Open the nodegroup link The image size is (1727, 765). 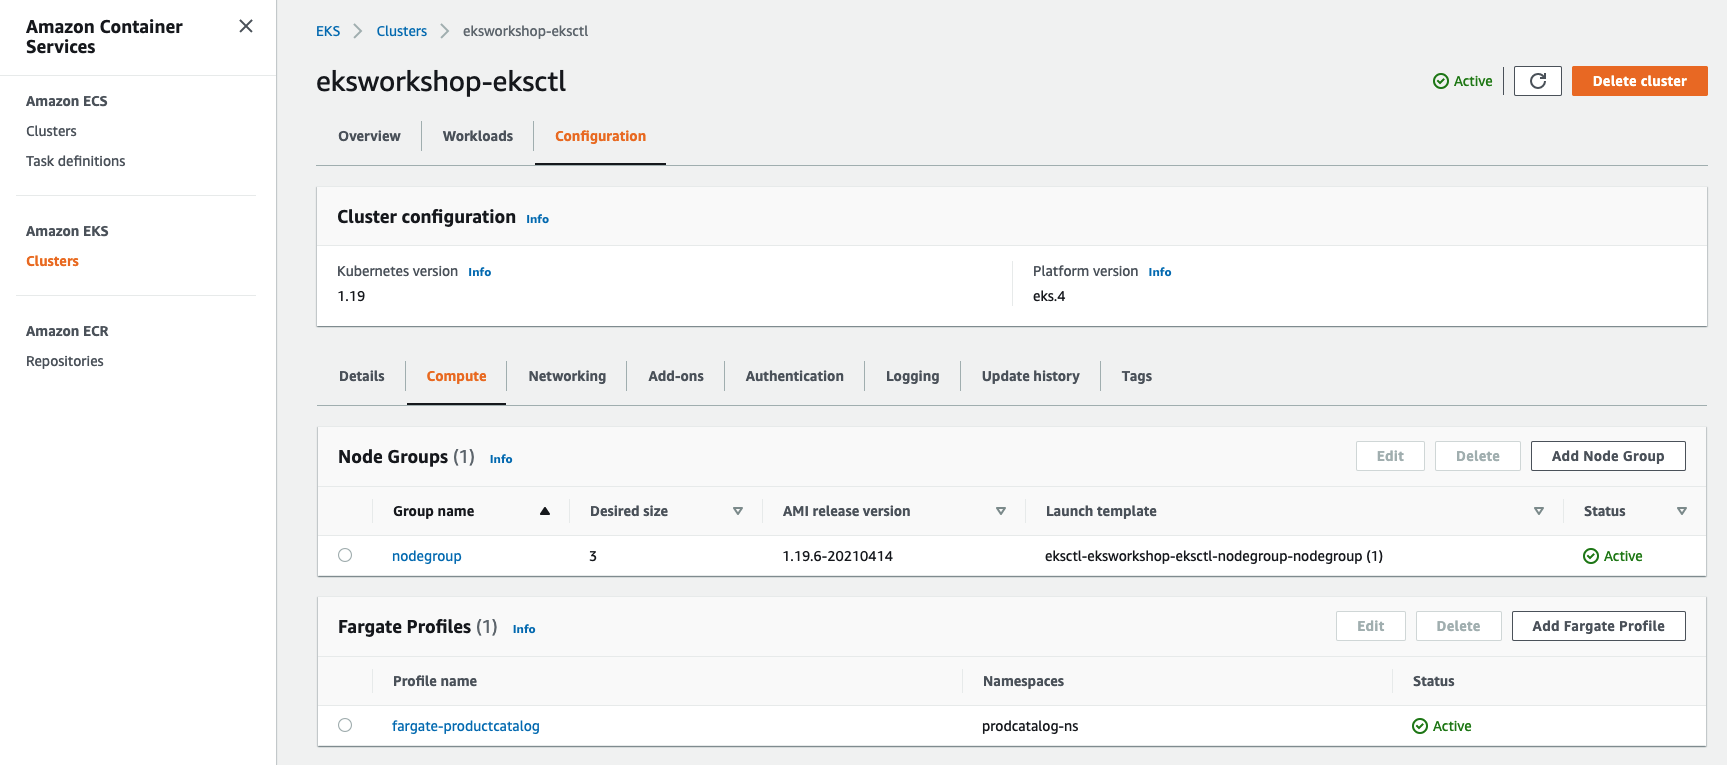[427, 556]
